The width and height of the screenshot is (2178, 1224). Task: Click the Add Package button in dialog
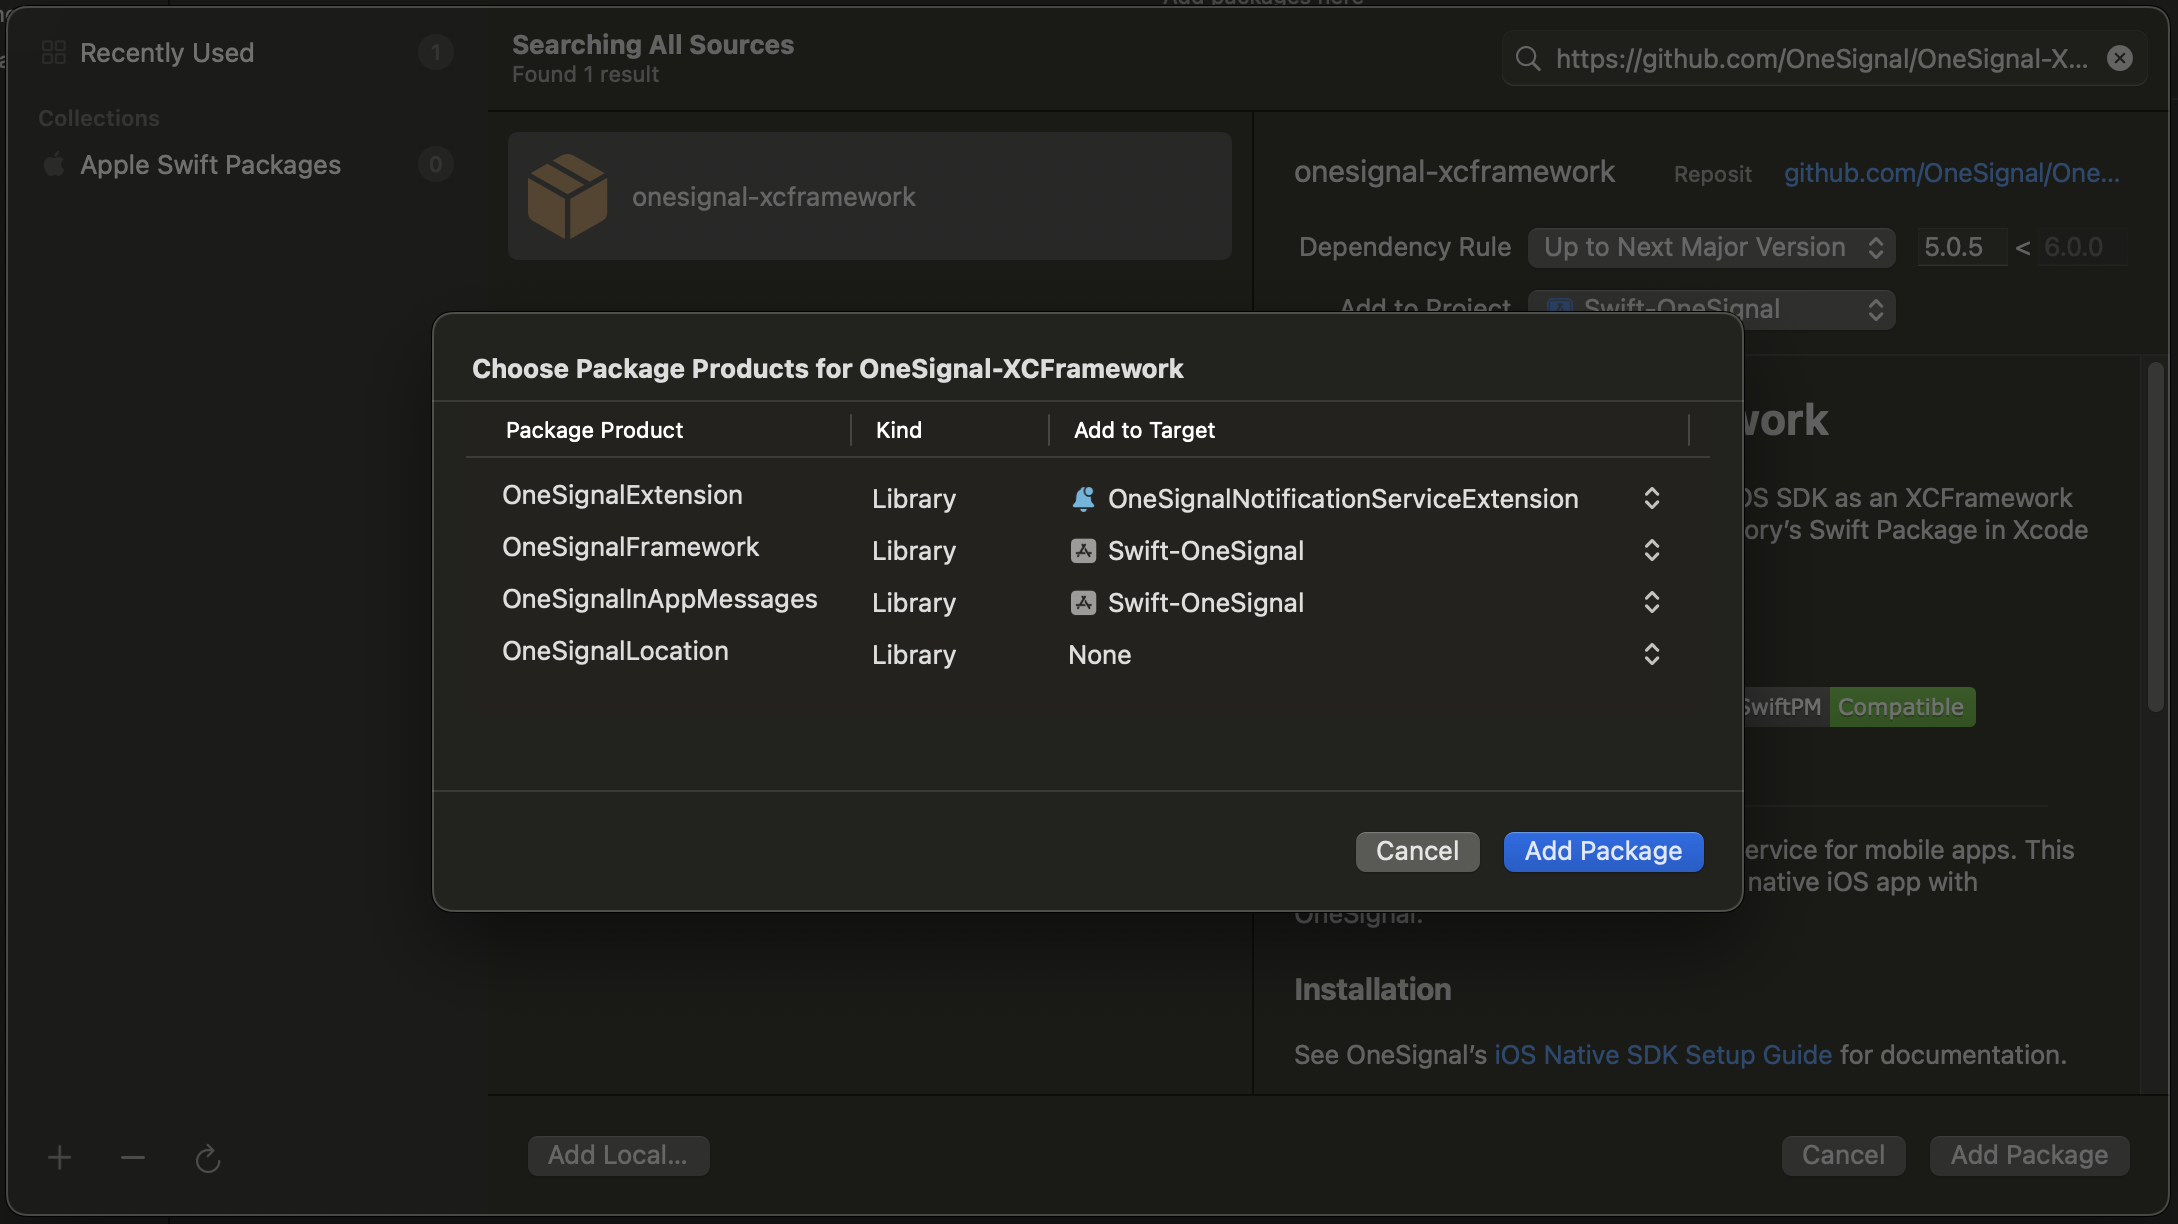(1603, 851)
